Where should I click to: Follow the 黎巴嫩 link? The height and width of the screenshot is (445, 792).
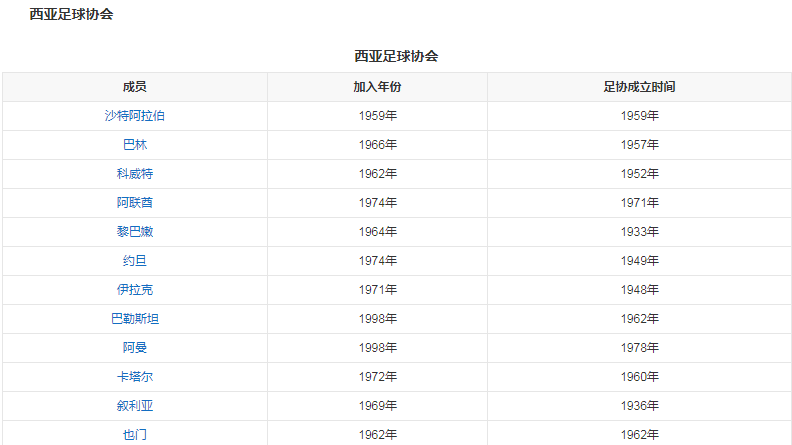(x=135, y=232)
